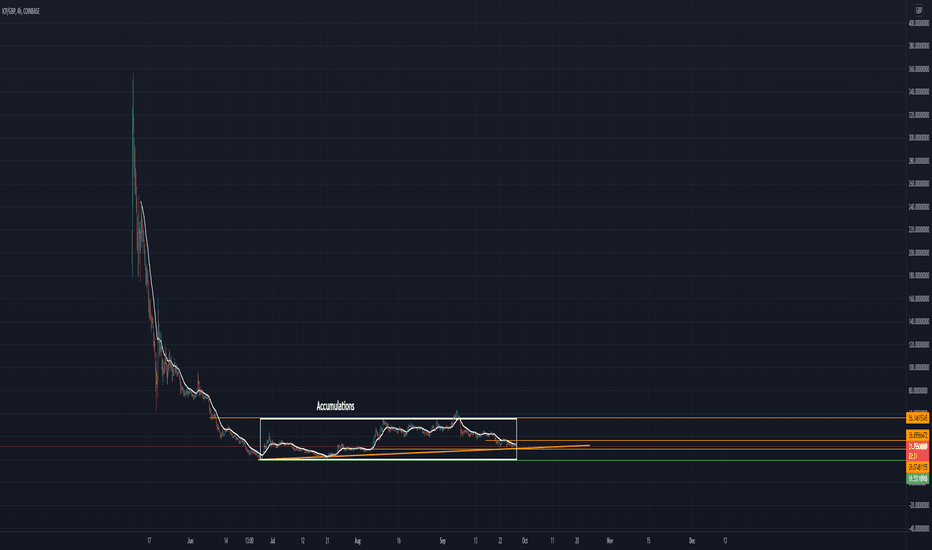Click the Jul label on time axis
This screenshot has height=550, width=932.
[x=272, y=540]
